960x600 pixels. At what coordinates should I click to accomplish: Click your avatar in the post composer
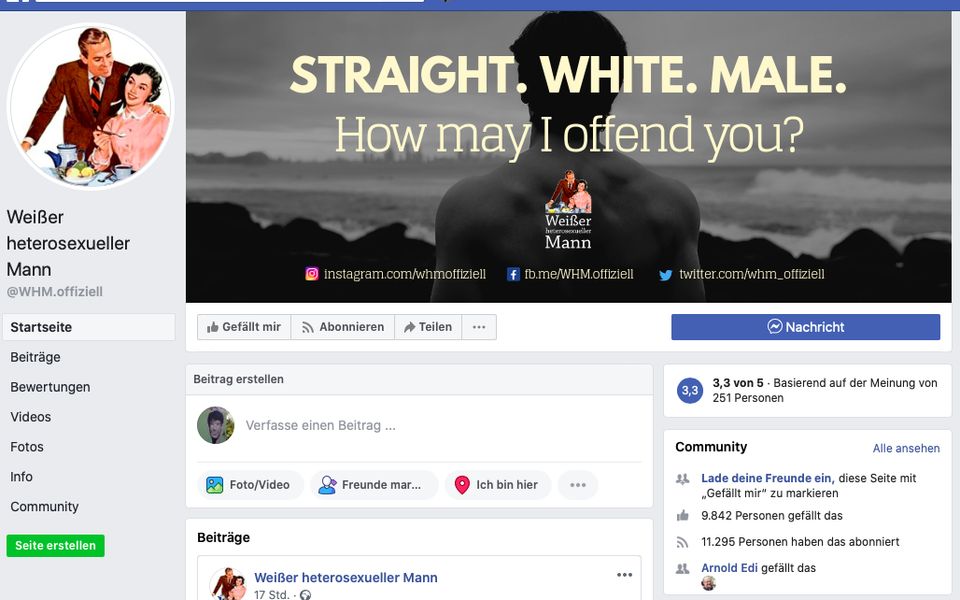(x=215, y=425)
